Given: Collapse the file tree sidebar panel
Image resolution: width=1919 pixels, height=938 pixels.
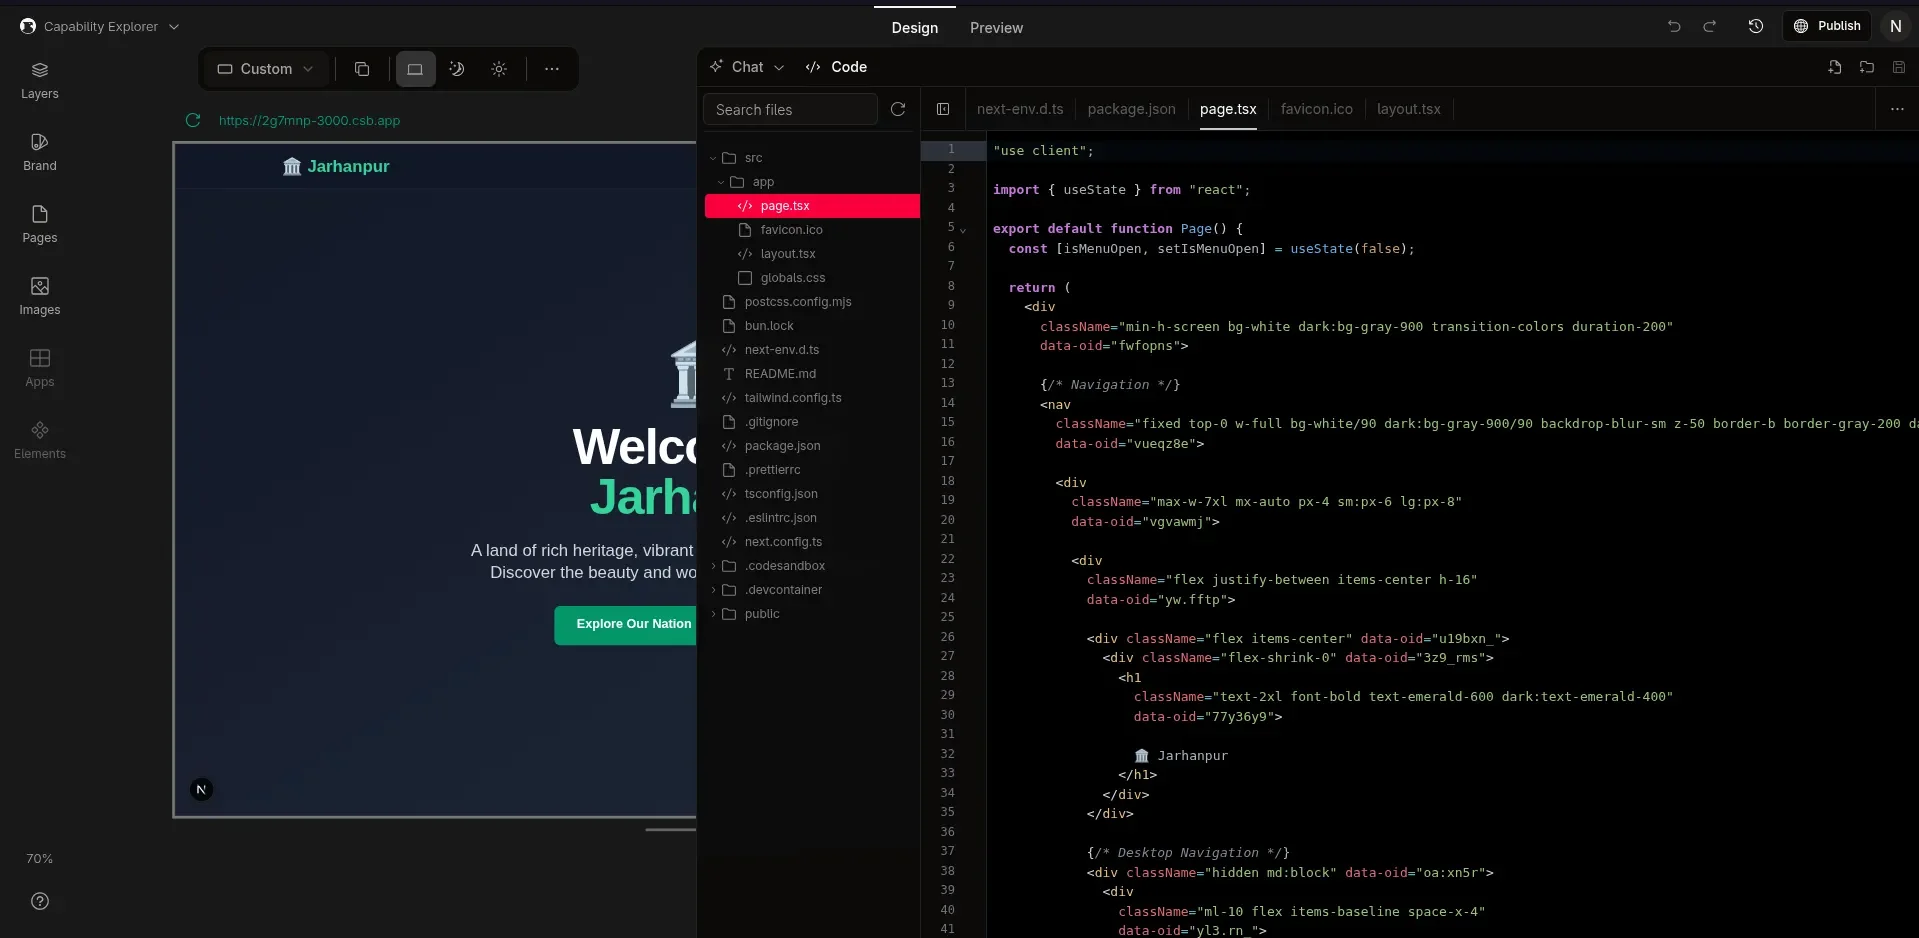Looking at the screenshot, I should click(x=943, y=109).
